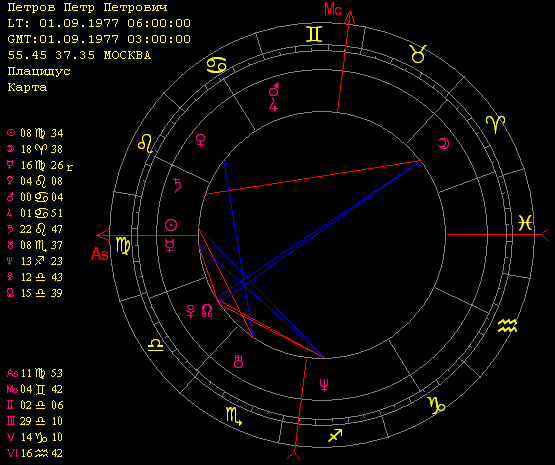Click the As 11 Virgo 53 house cusp row
This screenshot has height=465, width=555.
click(x=35, y=373)
